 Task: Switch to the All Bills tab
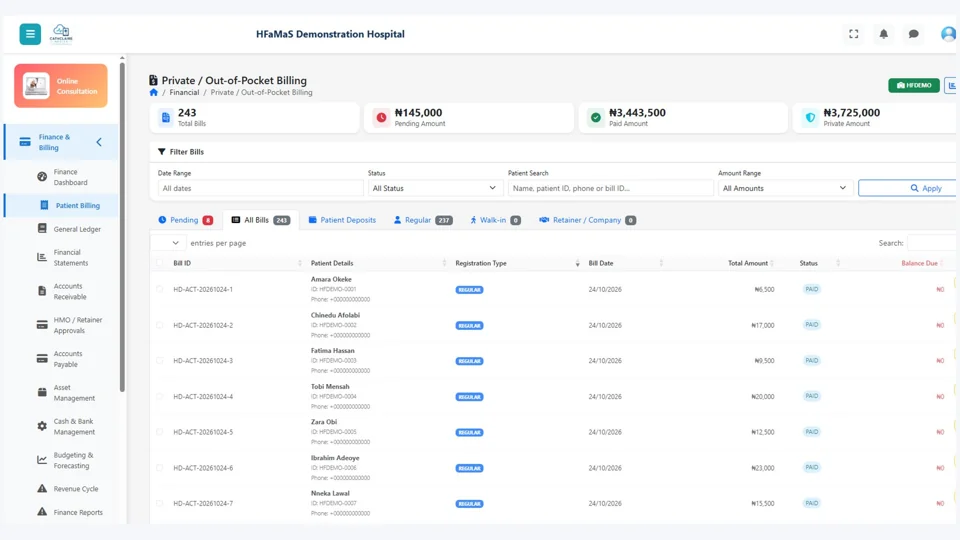tap(261, 220)
